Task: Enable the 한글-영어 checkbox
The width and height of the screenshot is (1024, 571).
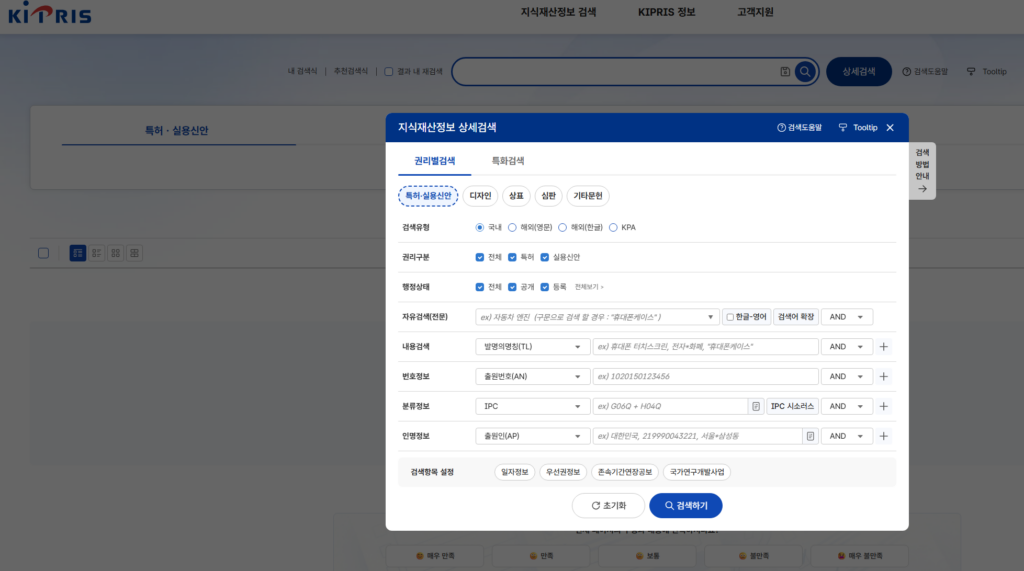Action: 730,317
